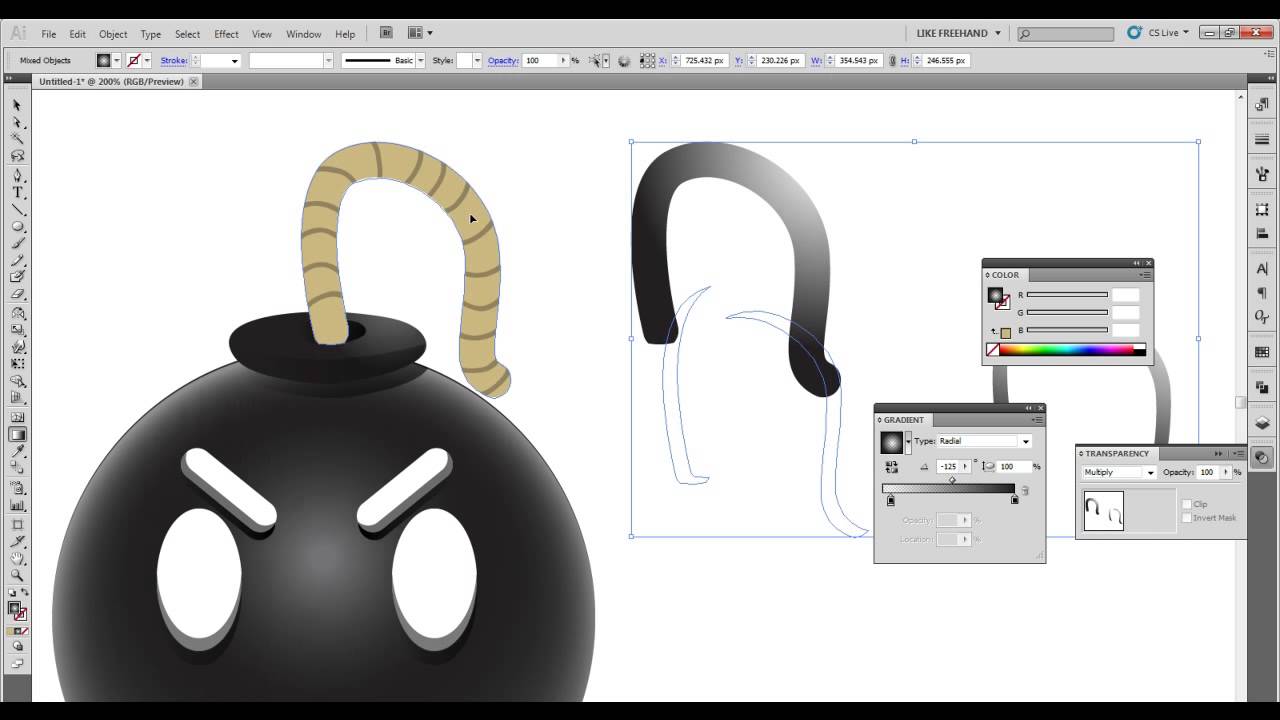Click the search field in top bar
Image resolution: width=1280 pixels, height=720 pixels.
point(1066,34)
